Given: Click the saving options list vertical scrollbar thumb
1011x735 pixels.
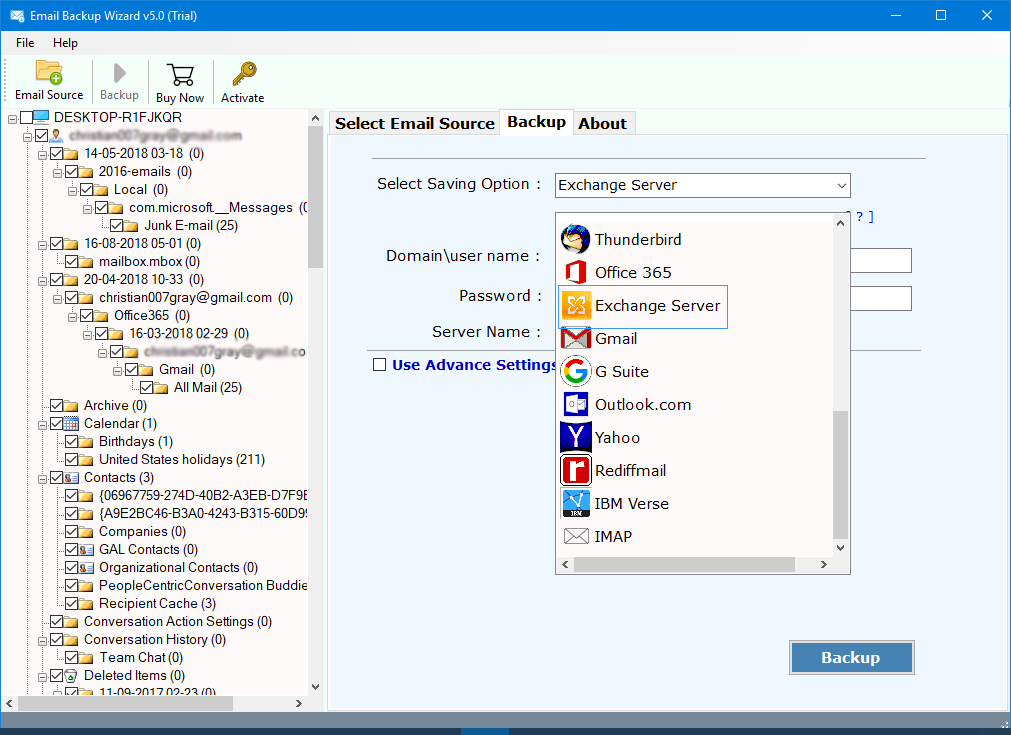Looking at the screenshot, I should [840, 475].
